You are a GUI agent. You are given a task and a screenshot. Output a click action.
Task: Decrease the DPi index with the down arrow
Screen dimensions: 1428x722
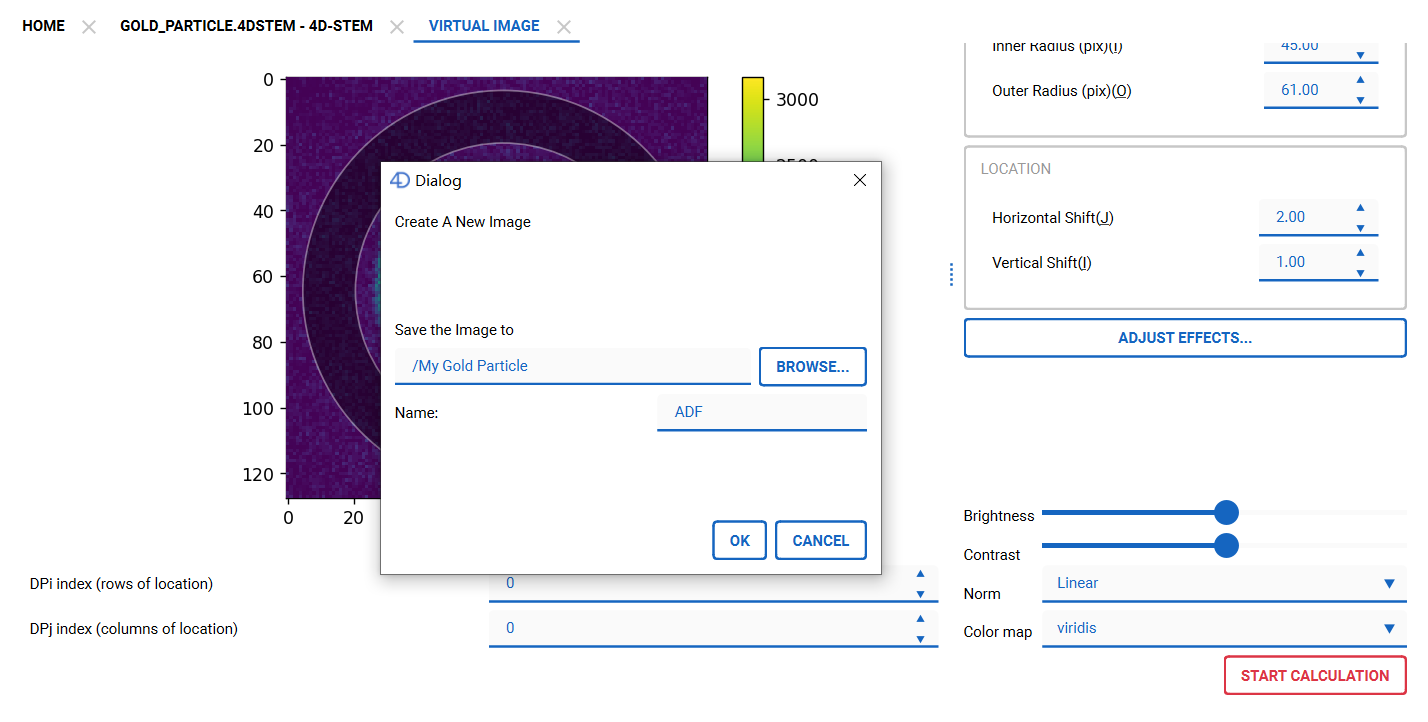pos(920,594)
